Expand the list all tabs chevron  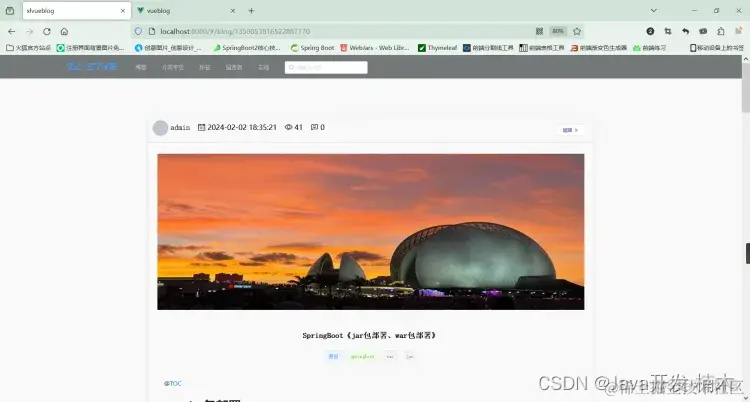coord(653,11)
